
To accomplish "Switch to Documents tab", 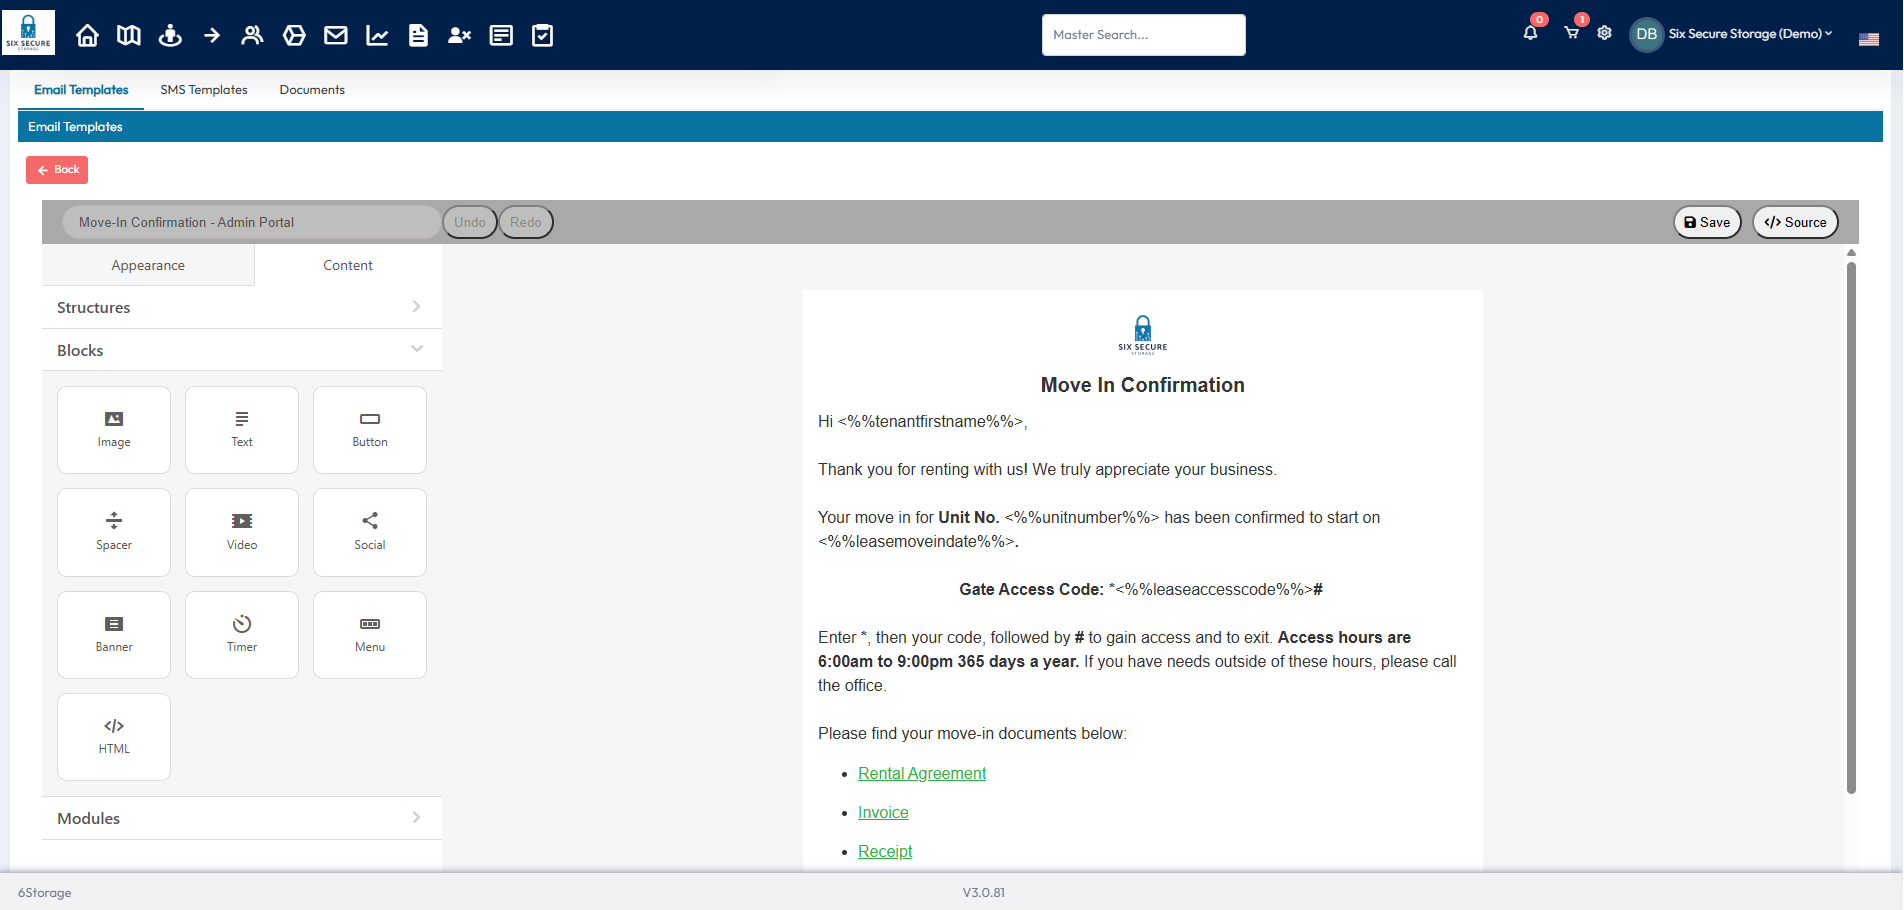I will click(312, 90).
